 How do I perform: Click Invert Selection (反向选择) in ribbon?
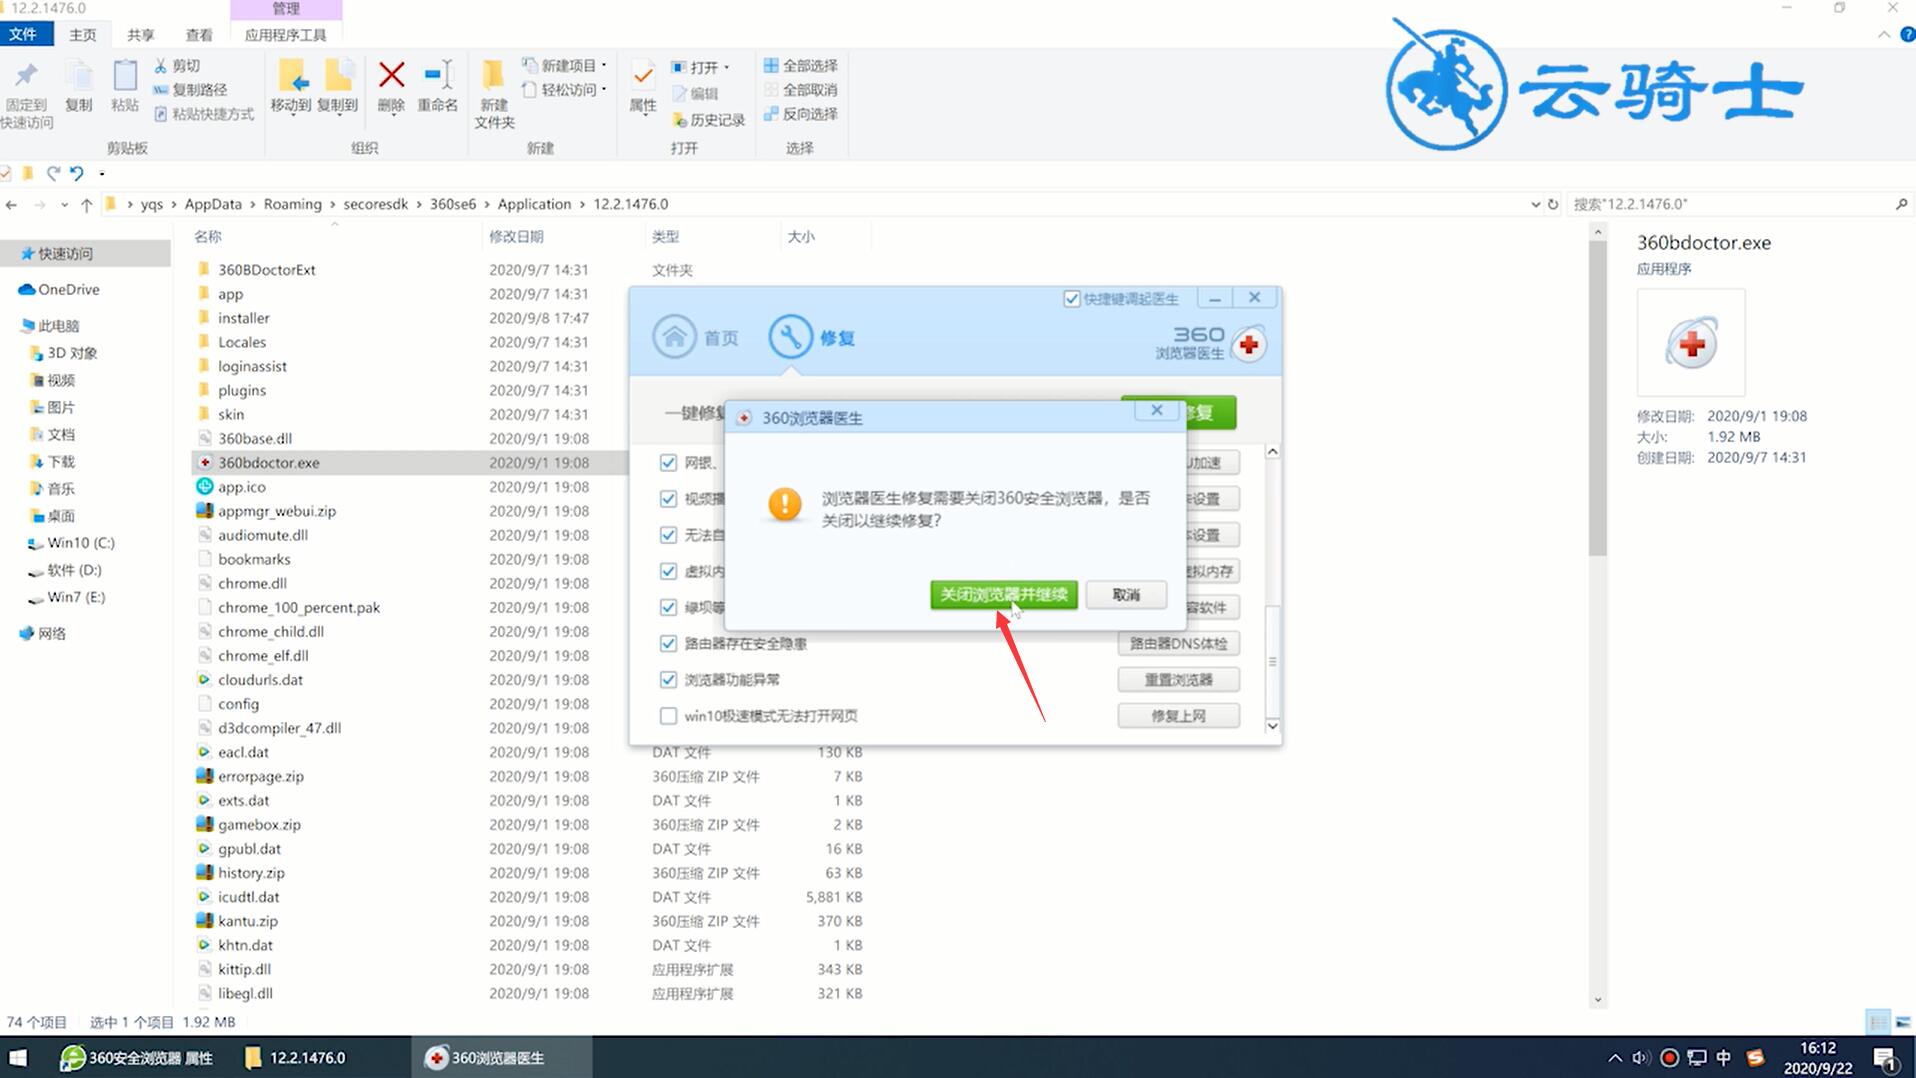click(x=800, y=113)
